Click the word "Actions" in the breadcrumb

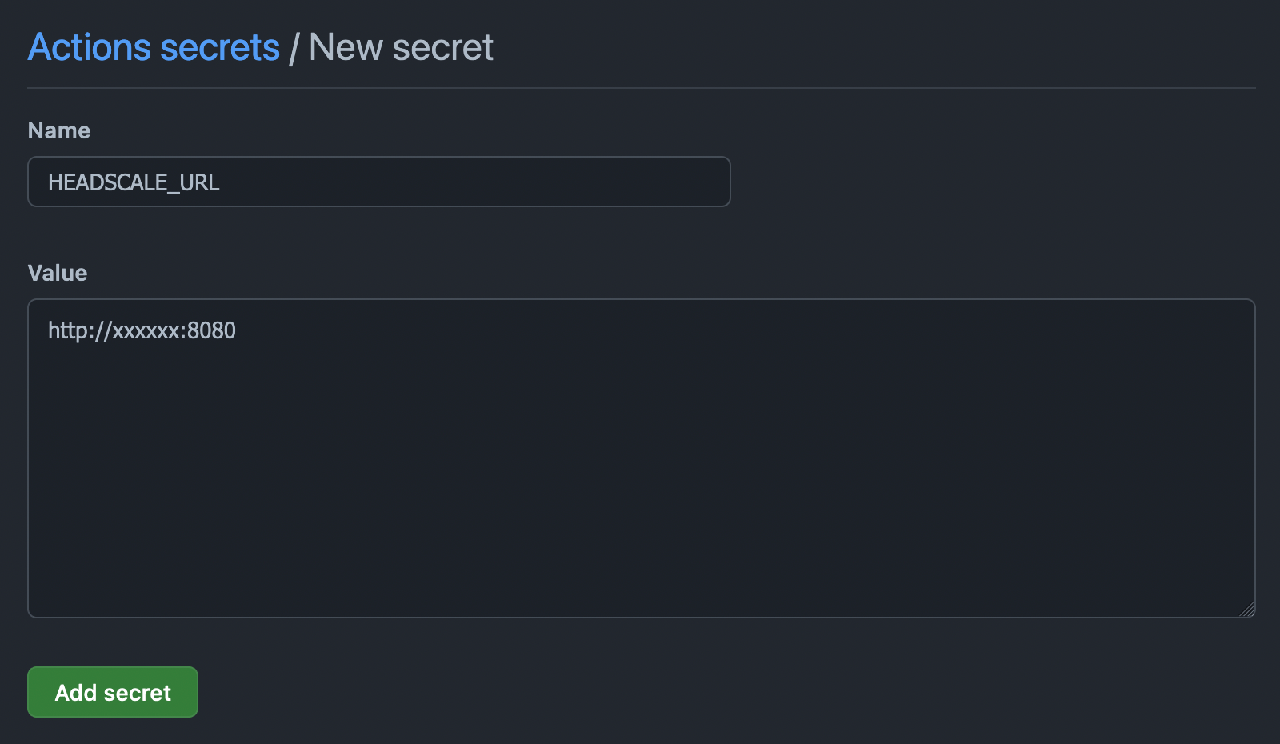pyautogui.click(x=88, y=47)
